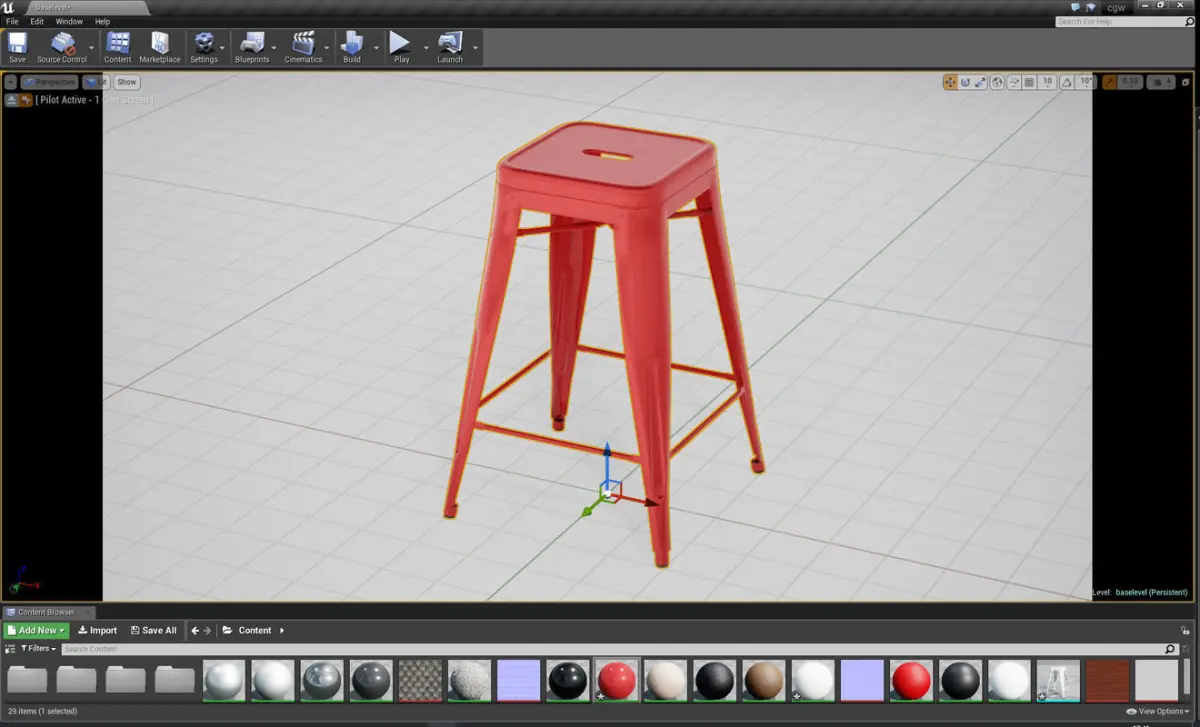
Task: Toggle rotation angle snapping
Action: (1067, 82)
